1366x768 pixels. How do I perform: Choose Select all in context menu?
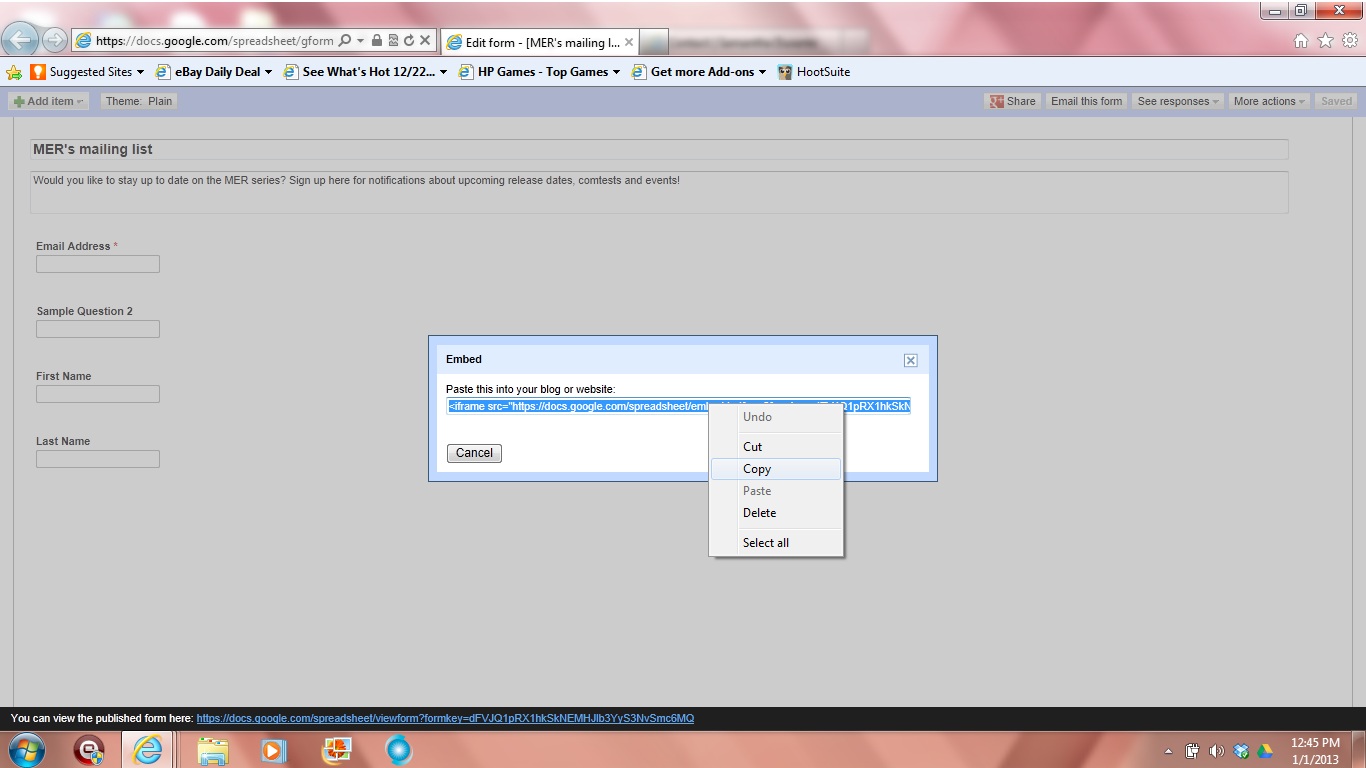(766, 543)
